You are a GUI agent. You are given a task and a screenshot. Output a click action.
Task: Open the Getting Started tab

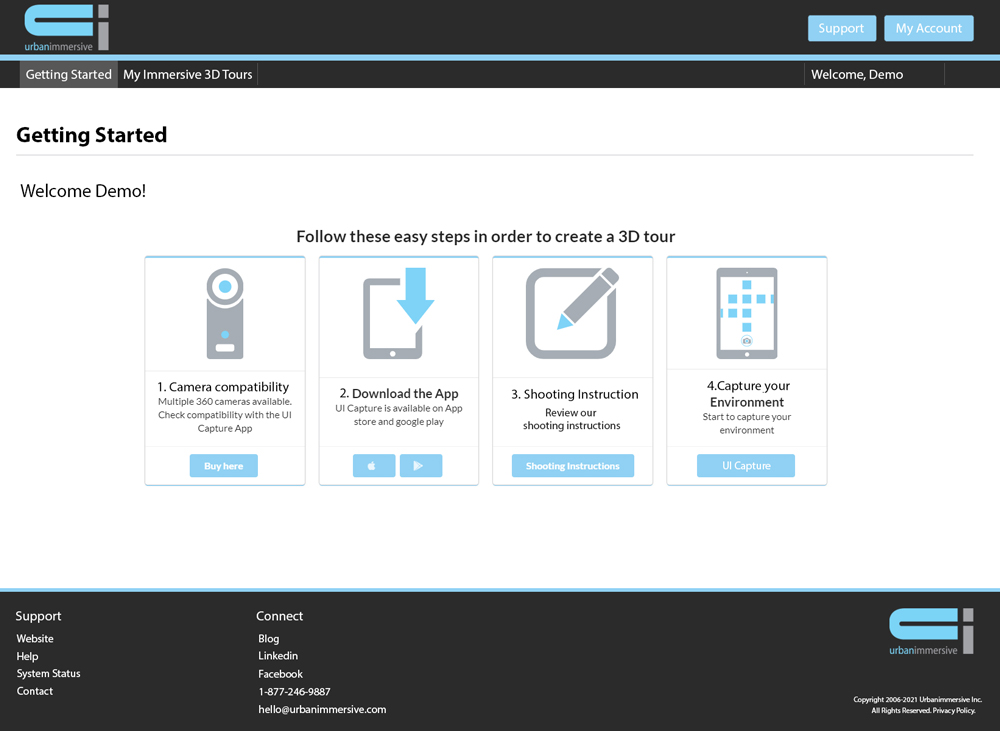coord(69,75)
